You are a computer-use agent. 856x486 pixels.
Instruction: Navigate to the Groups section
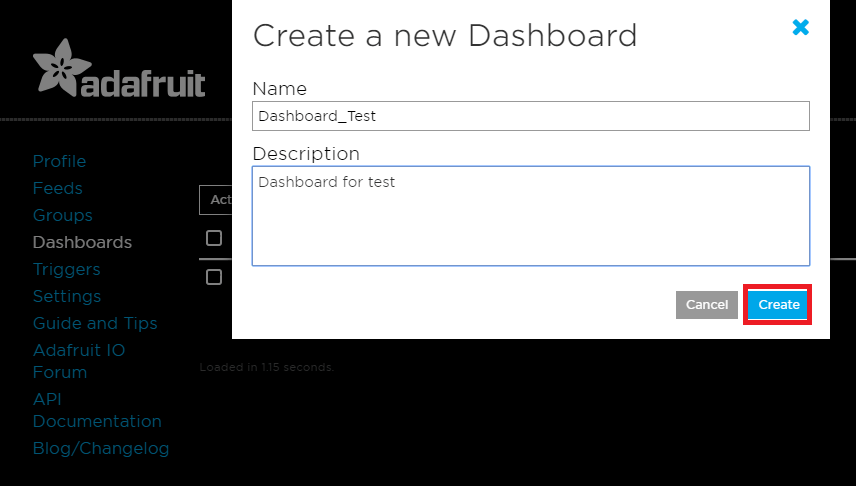point(62,215)
